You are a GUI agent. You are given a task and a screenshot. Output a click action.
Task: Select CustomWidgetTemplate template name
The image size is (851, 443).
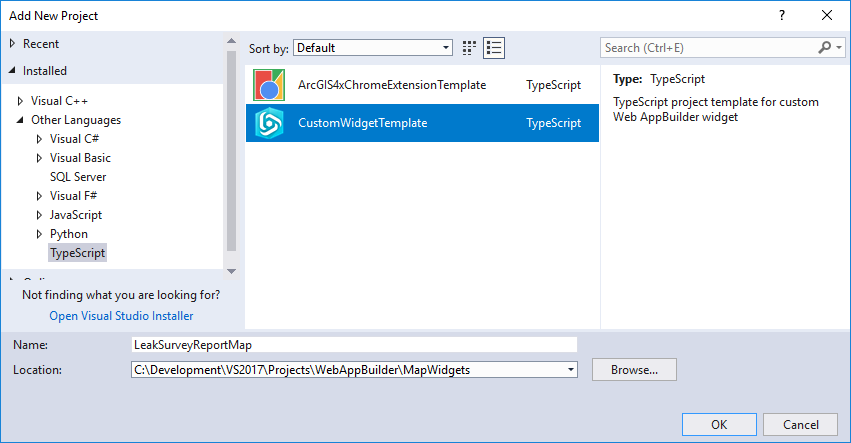click(x=363, y=123)
